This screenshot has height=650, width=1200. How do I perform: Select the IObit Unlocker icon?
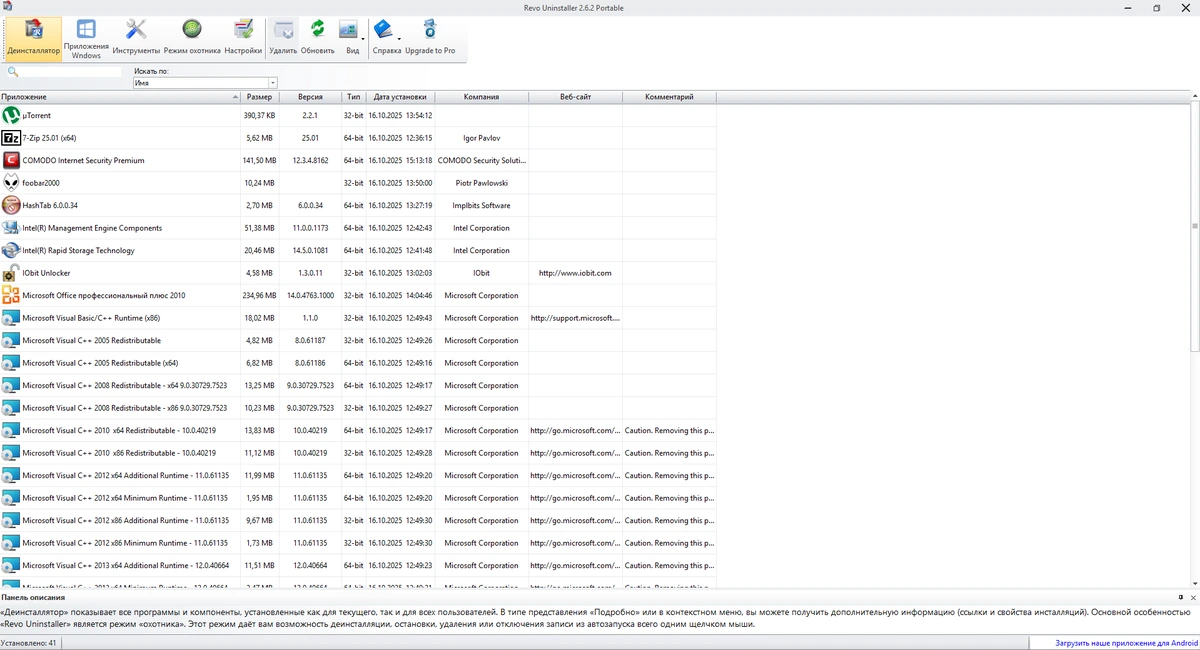click(11, 273)
